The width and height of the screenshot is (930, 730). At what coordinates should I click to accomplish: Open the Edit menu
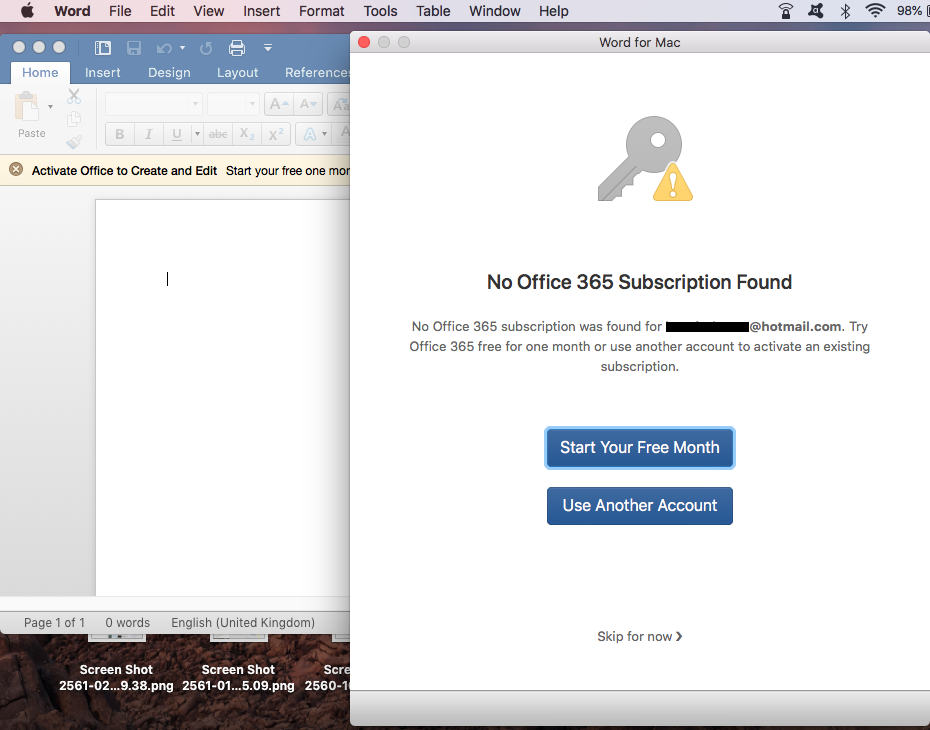click(162, 11)
